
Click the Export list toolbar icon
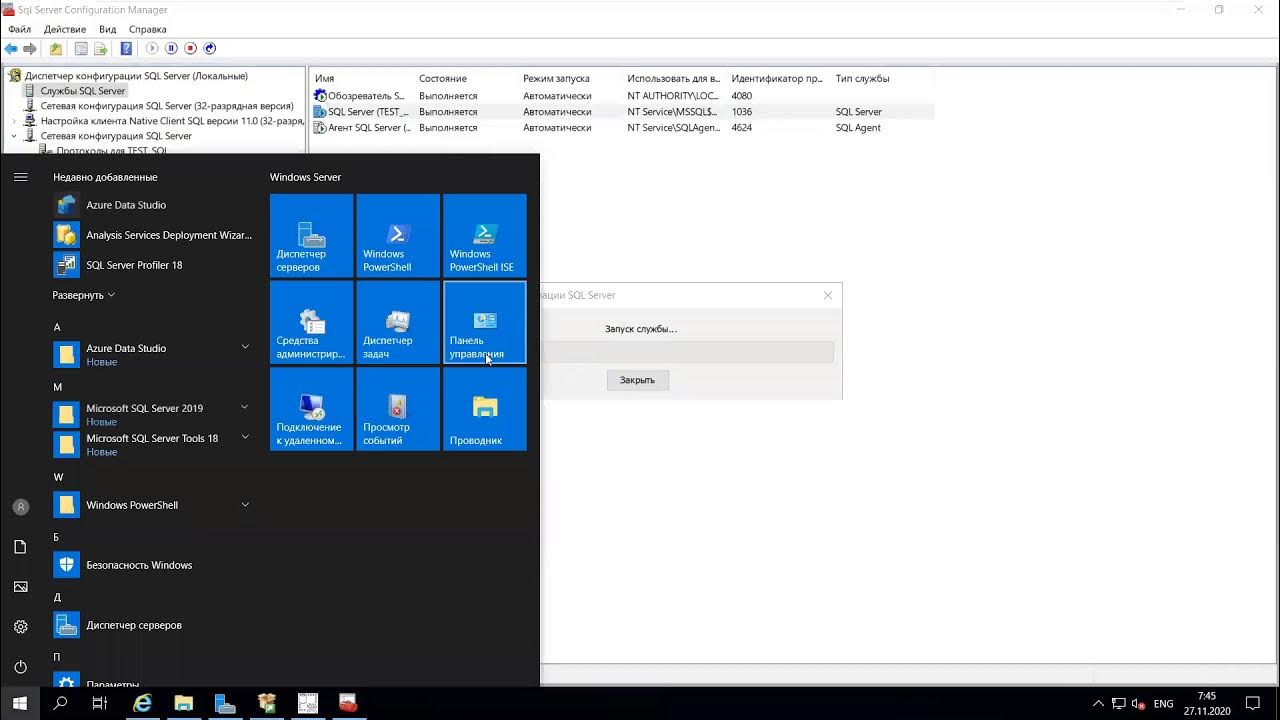pyautogui.click(x=100, y=48)
